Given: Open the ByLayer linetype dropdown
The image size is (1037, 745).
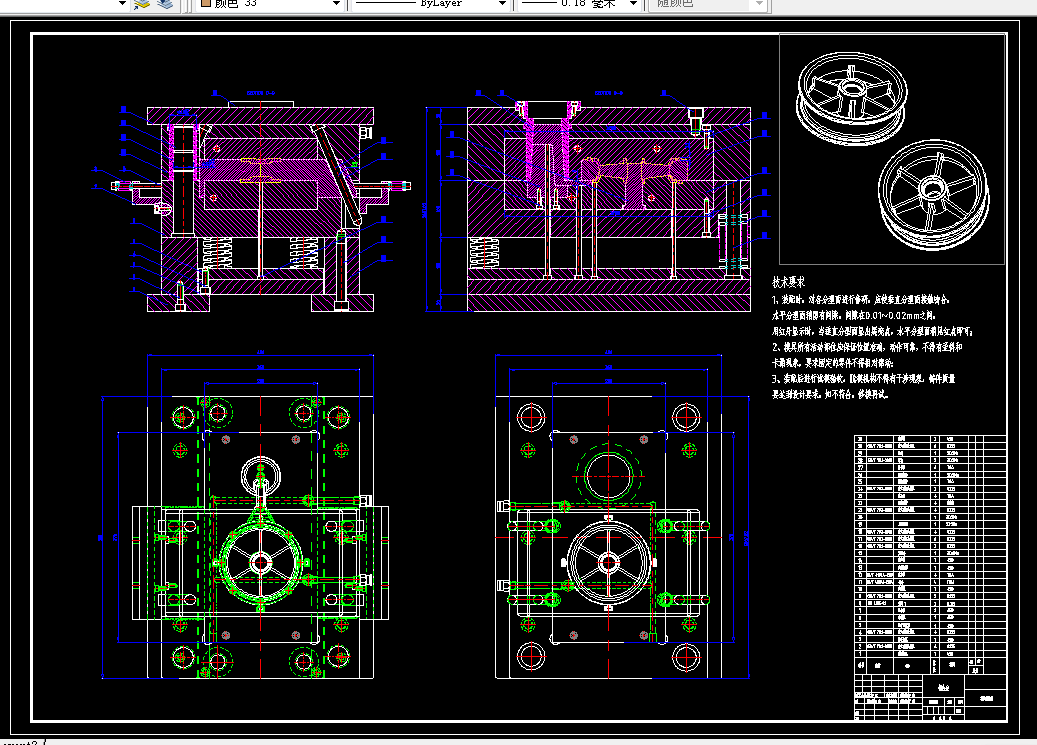Looking at the screenshot, I should tap(430, 4).
